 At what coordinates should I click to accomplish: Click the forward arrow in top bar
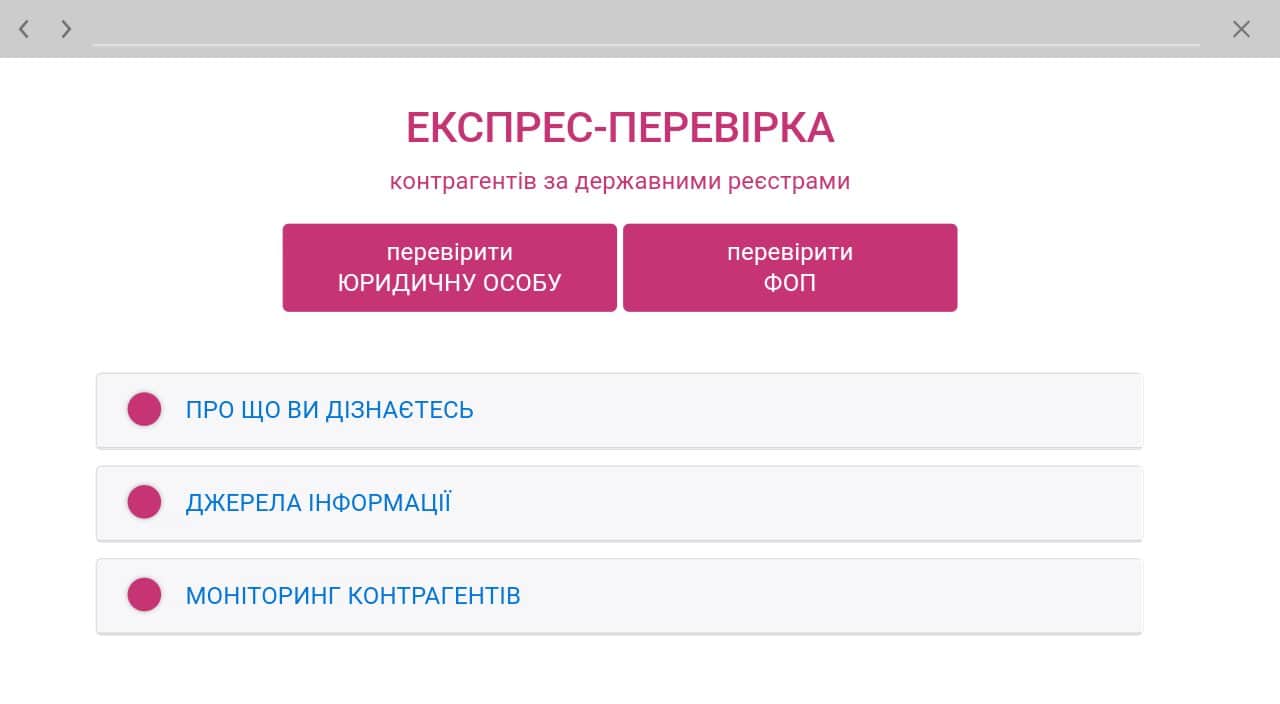point(66,29)
